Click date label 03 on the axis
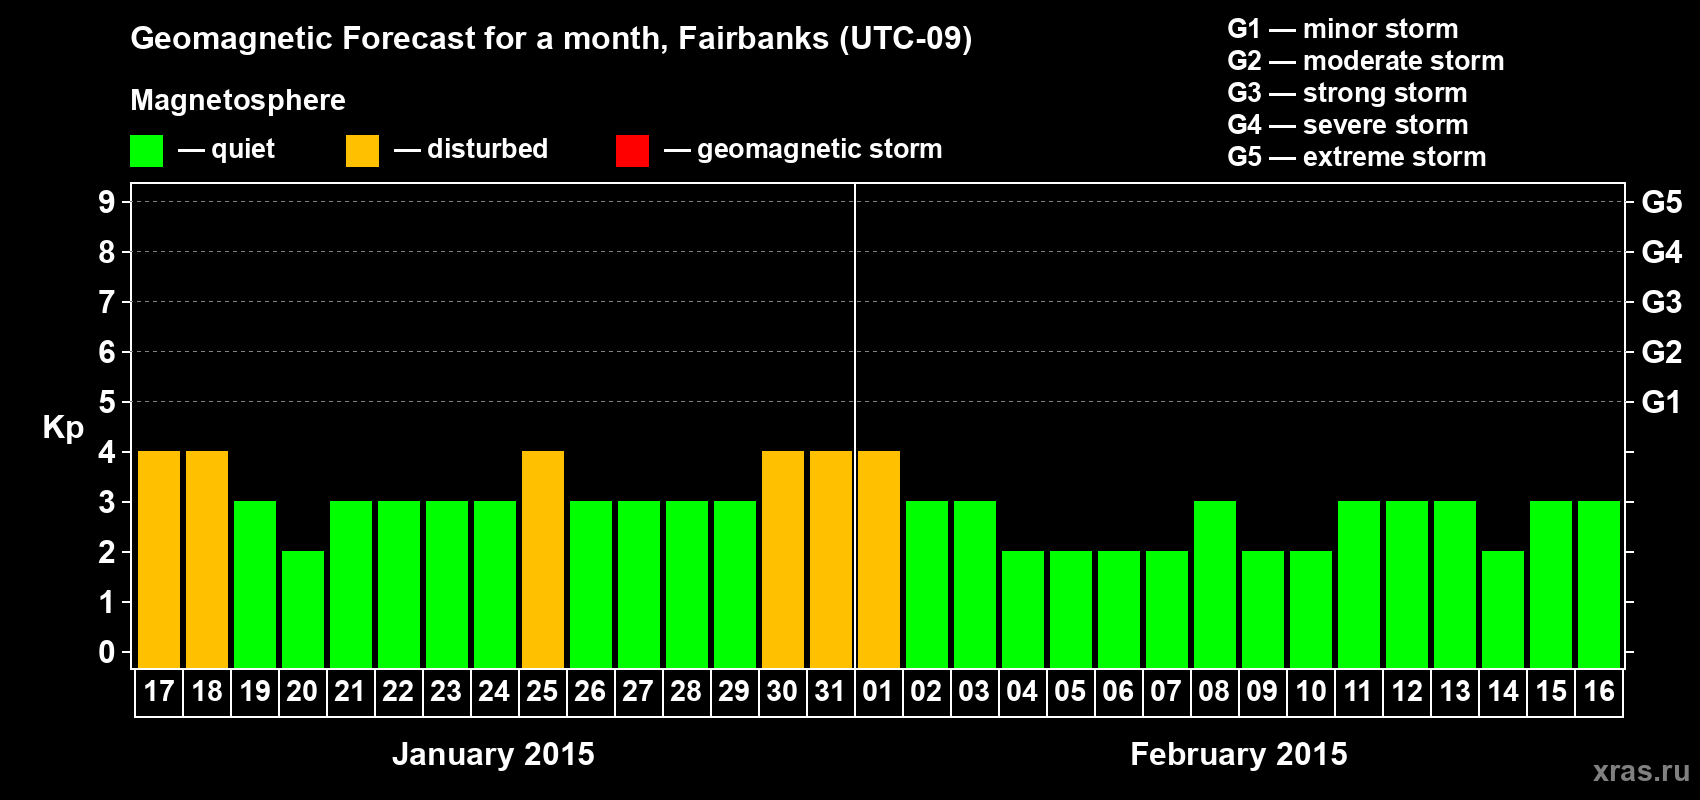Viewport: 1700px width, 800px height. pos(974,692)
